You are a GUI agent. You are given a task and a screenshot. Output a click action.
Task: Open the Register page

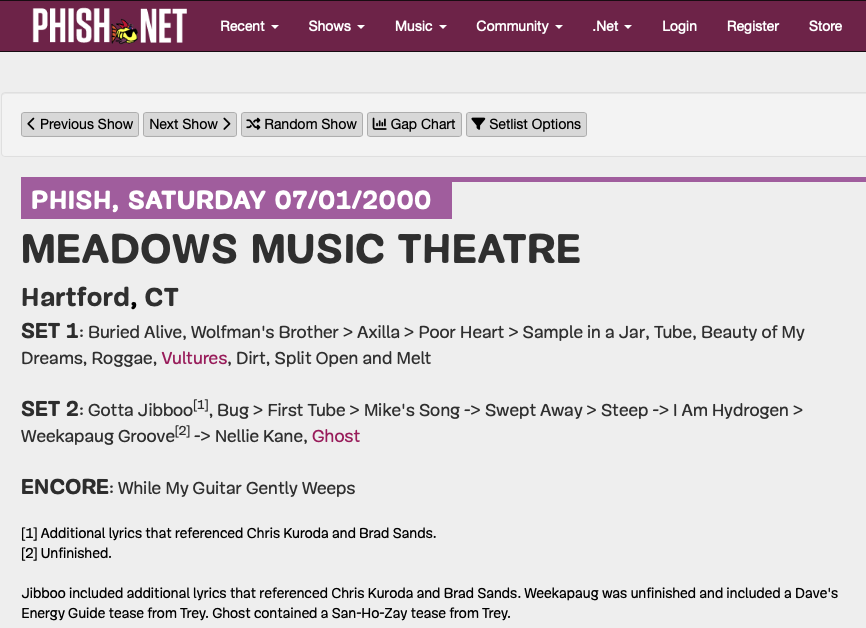point(753,26)
